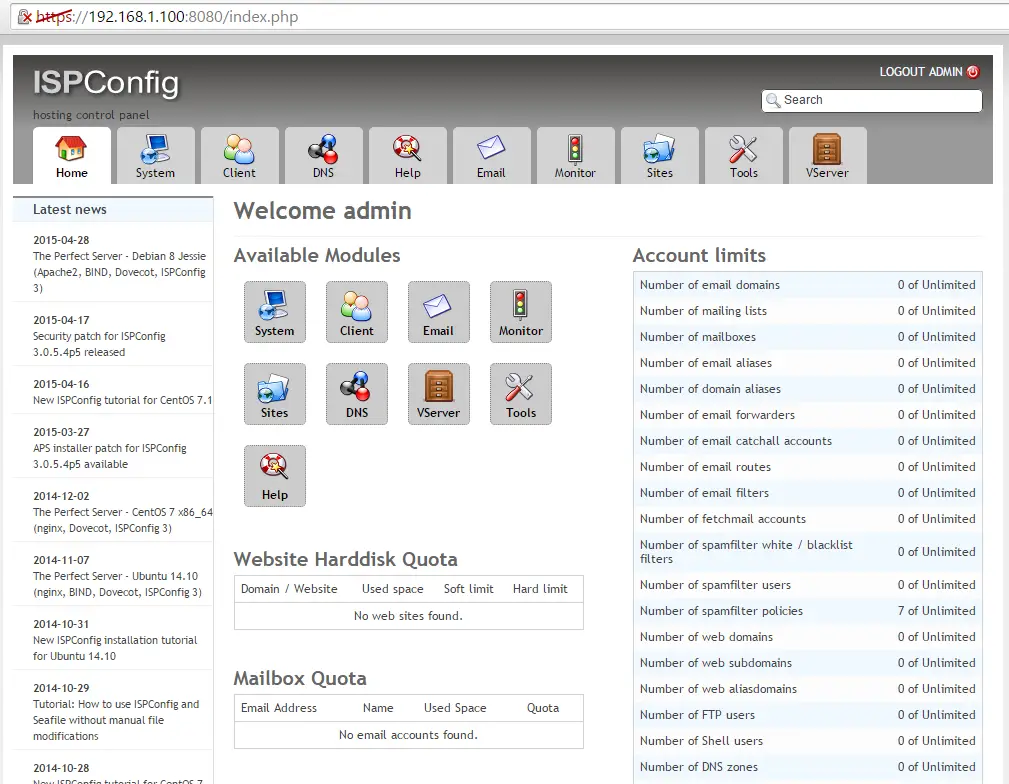
Task: Select the Number of email catchall accounts row
Action: (808, 441)
